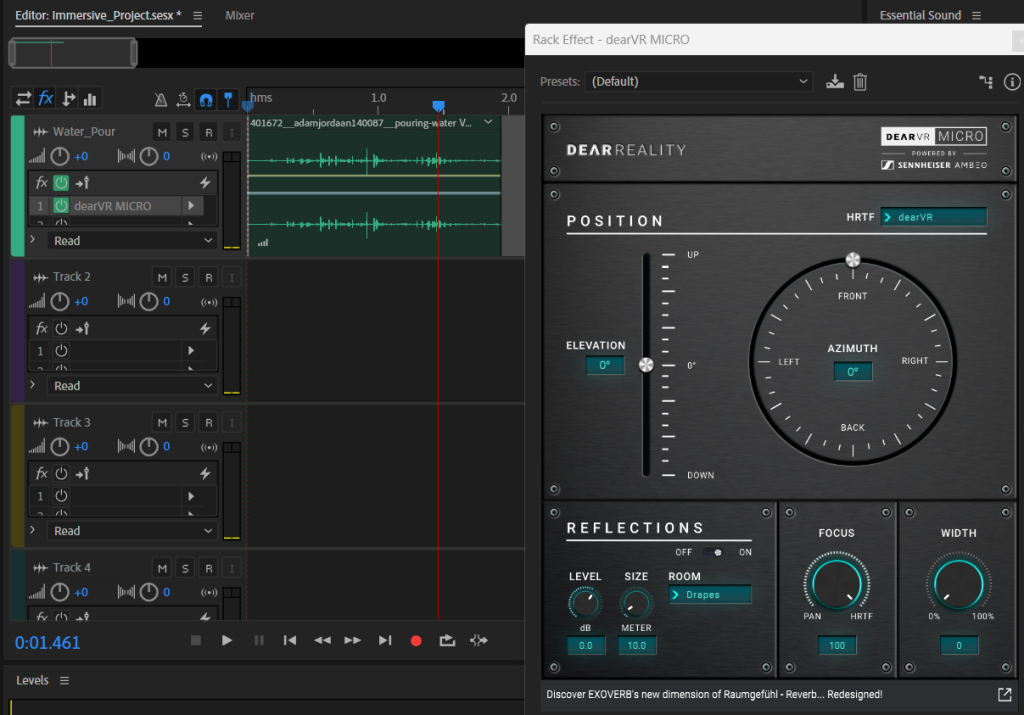Click the Water_Pour track volume knob

59,156
